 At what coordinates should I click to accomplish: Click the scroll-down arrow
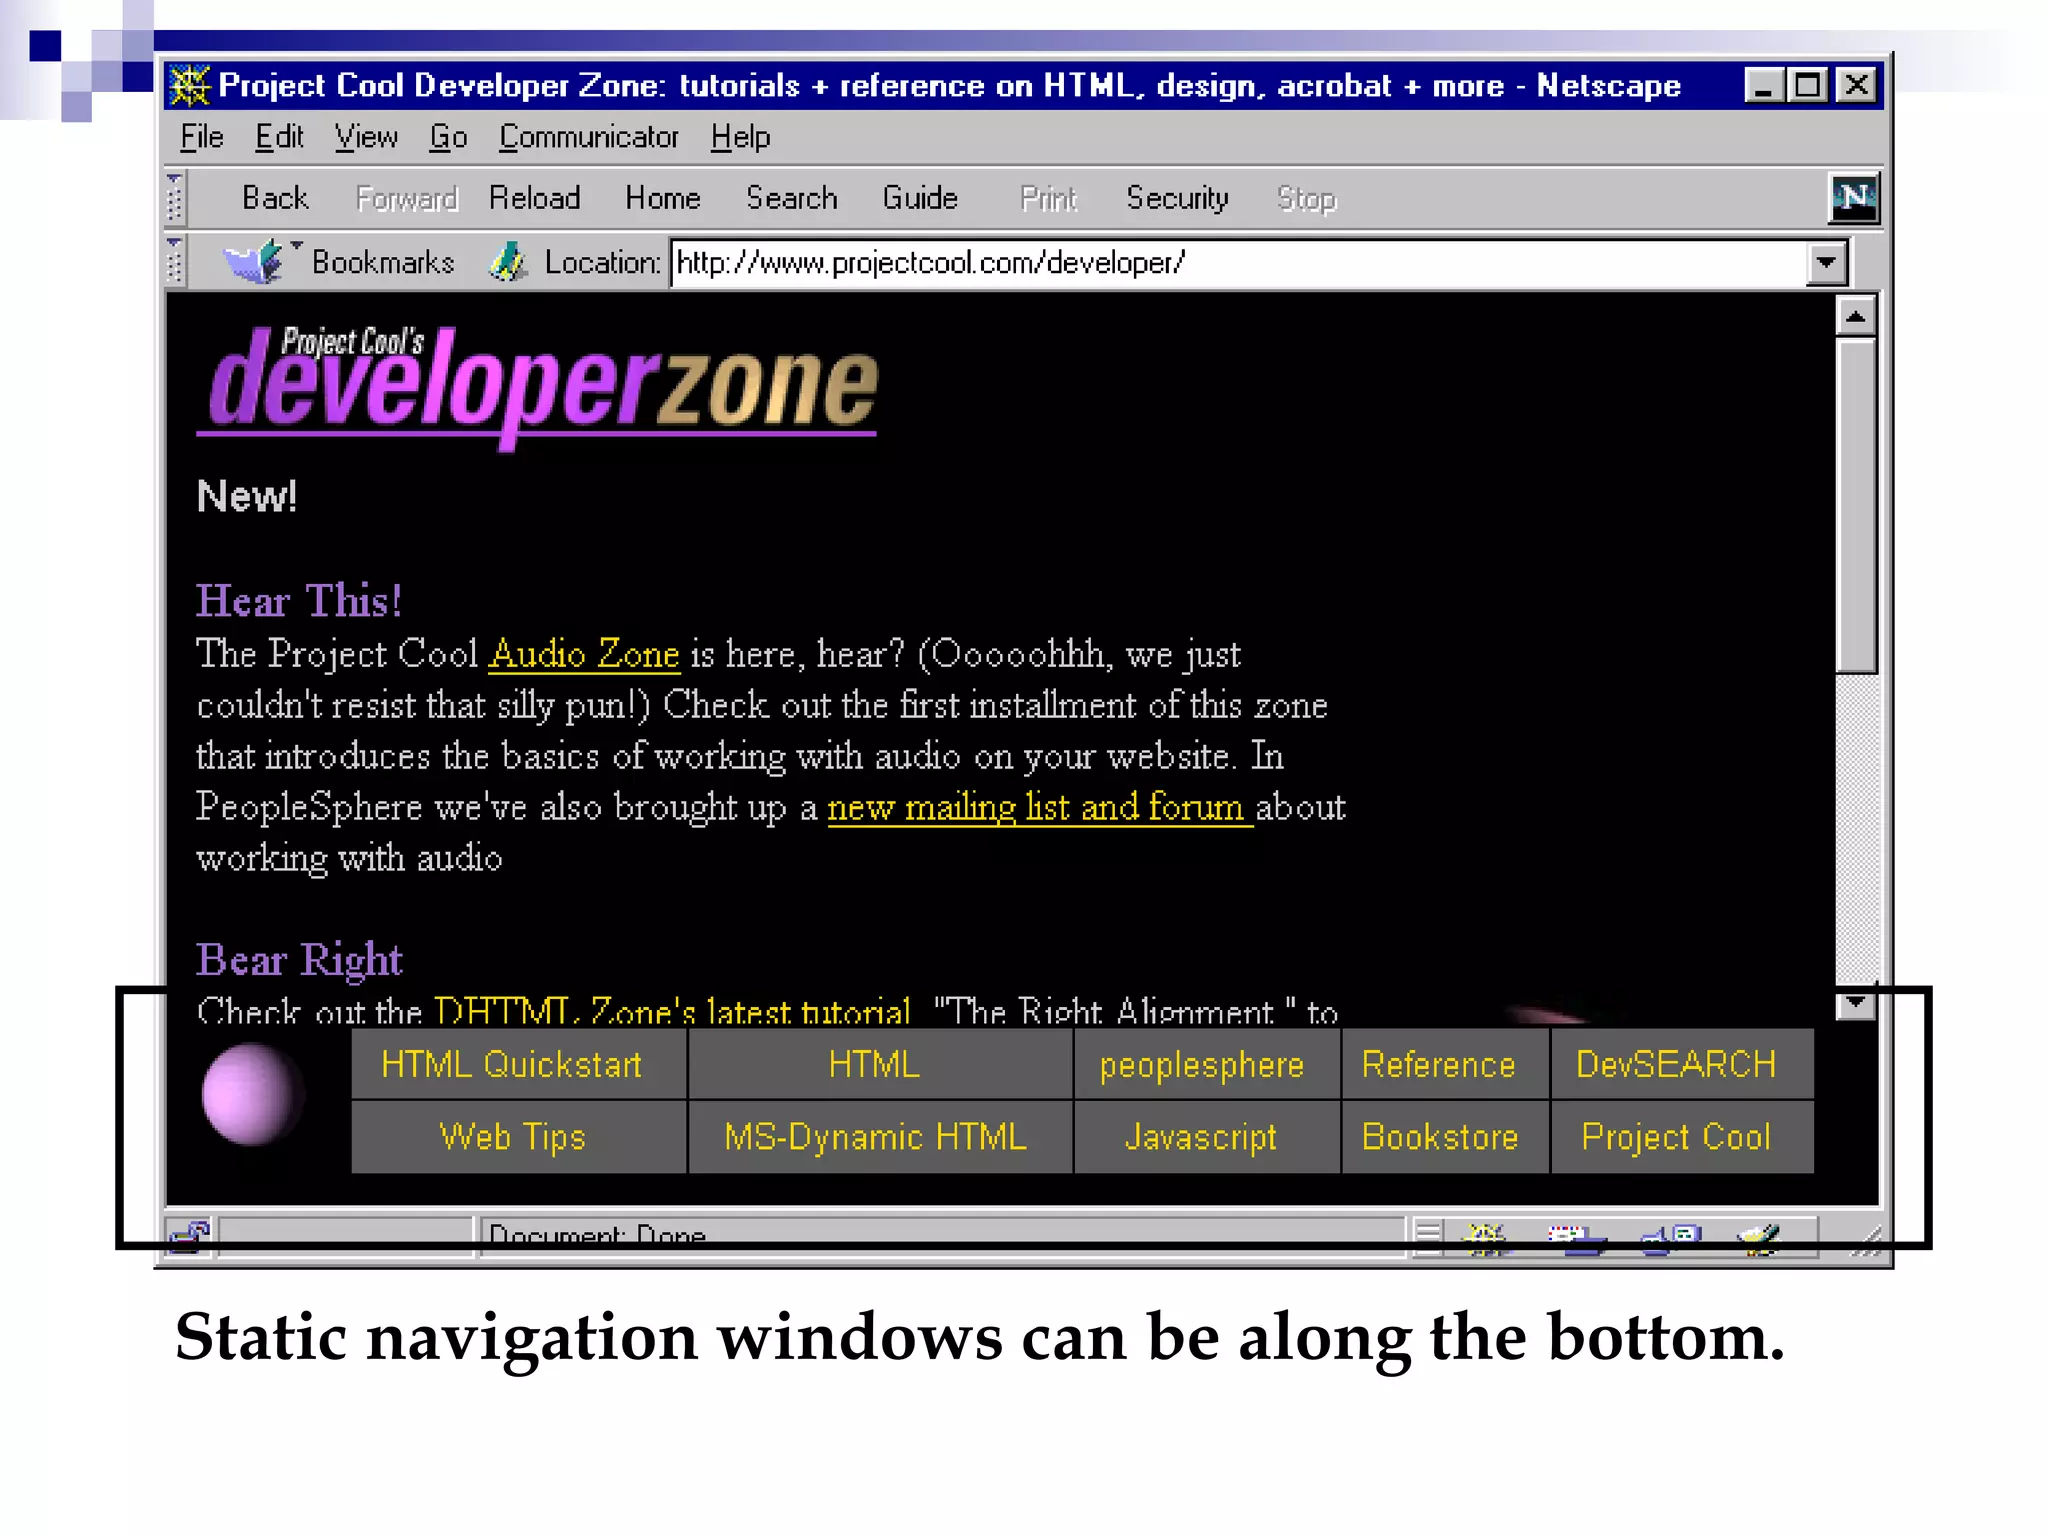coord(1856,1002)
